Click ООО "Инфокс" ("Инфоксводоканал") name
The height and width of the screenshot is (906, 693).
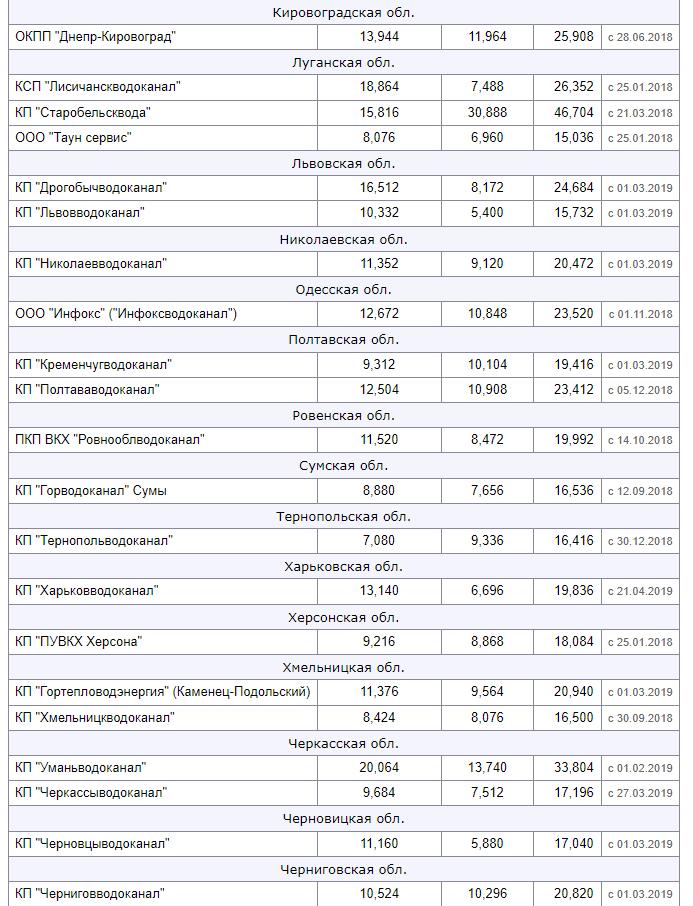[x=126, y=314]
